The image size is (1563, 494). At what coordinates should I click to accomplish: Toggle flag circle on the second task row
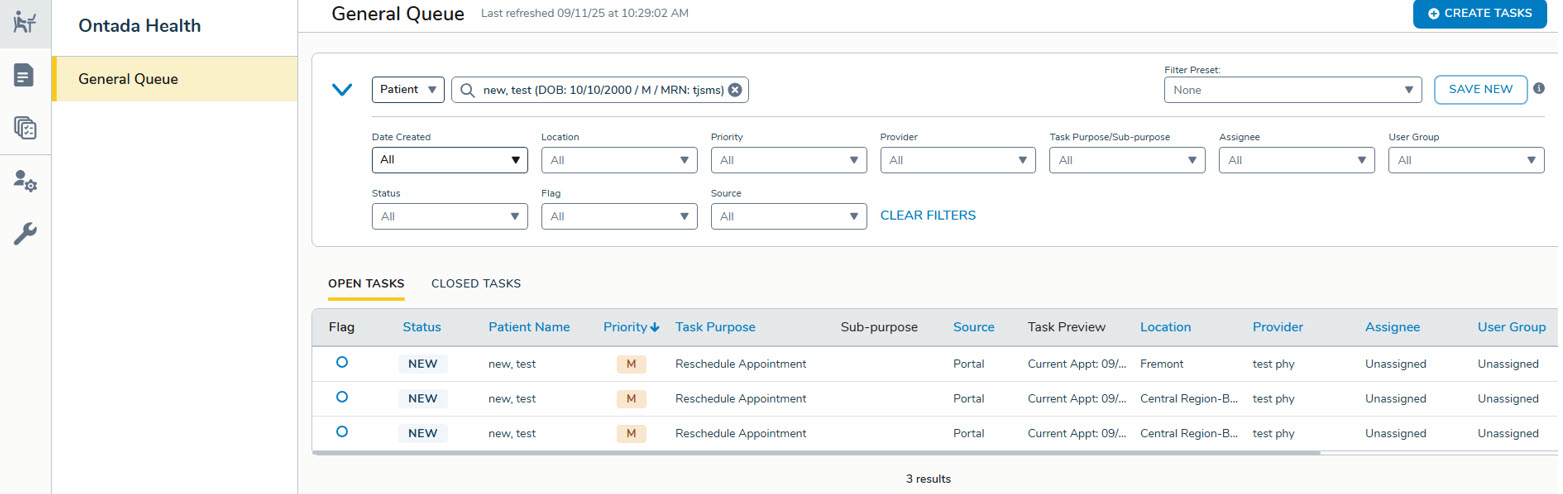[x=342, y=397]
